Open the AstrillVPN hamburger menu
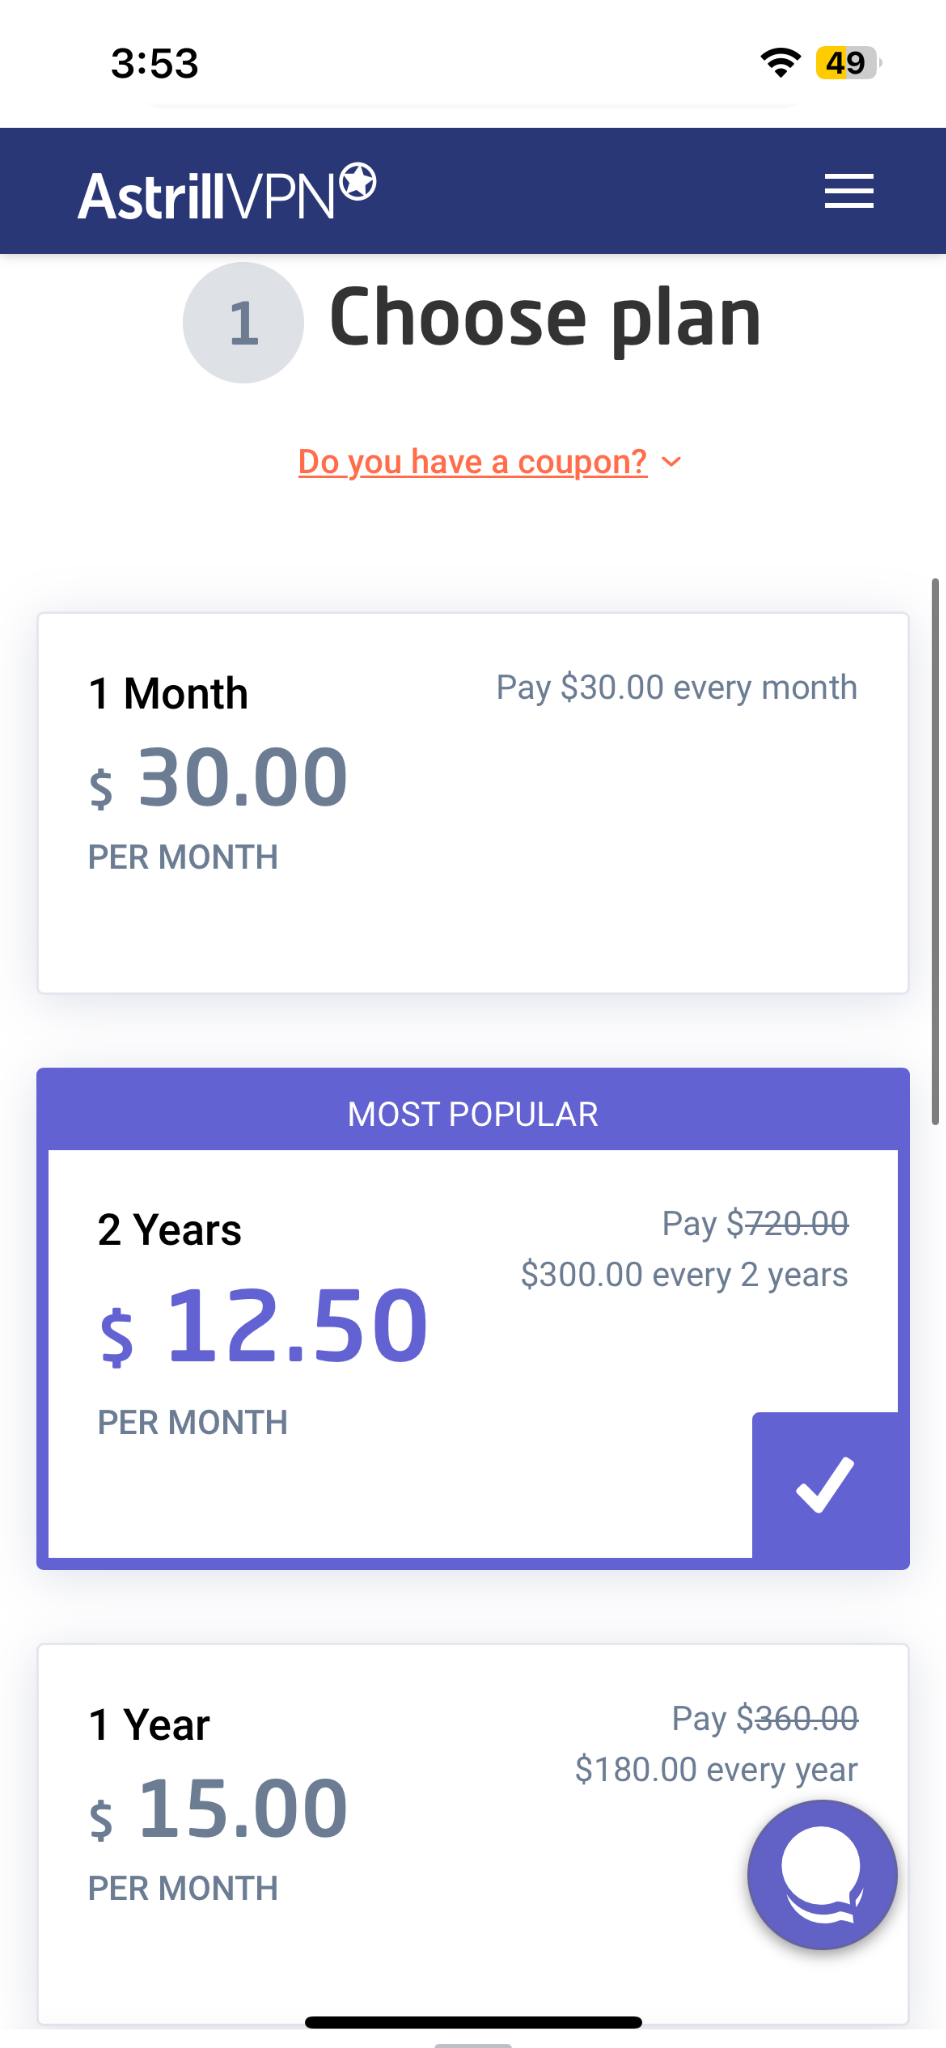The image size is (946, 2048). (847, 191)
